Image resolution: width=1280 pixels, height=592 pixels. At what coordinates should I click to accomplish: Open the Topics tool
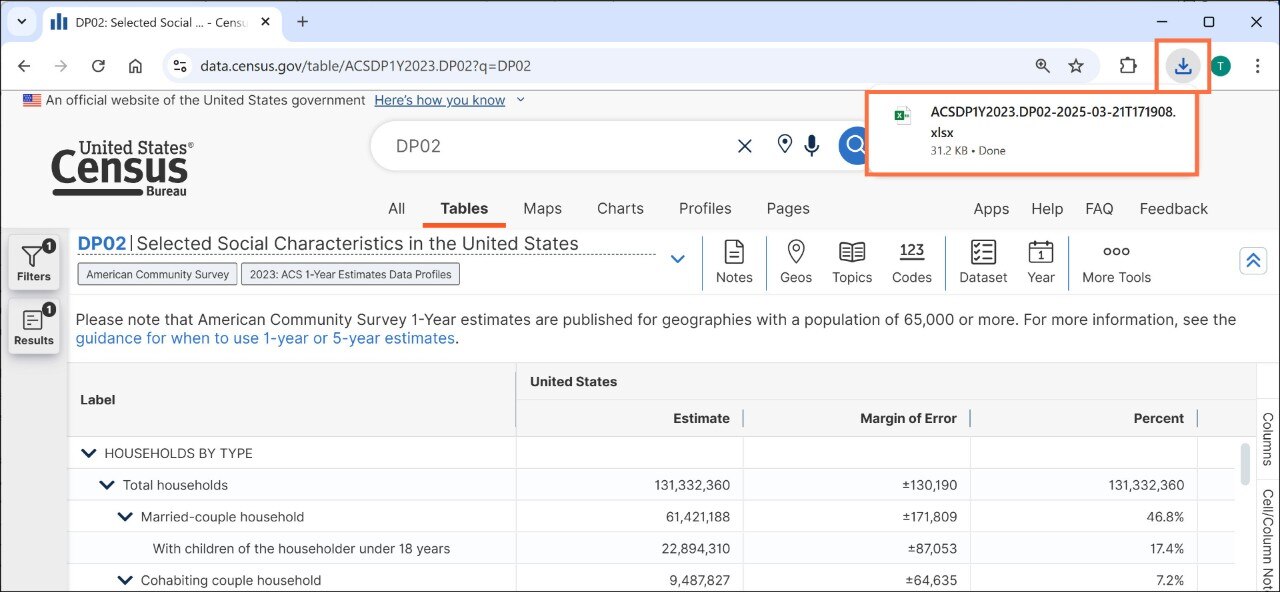[x=852, y=262]
